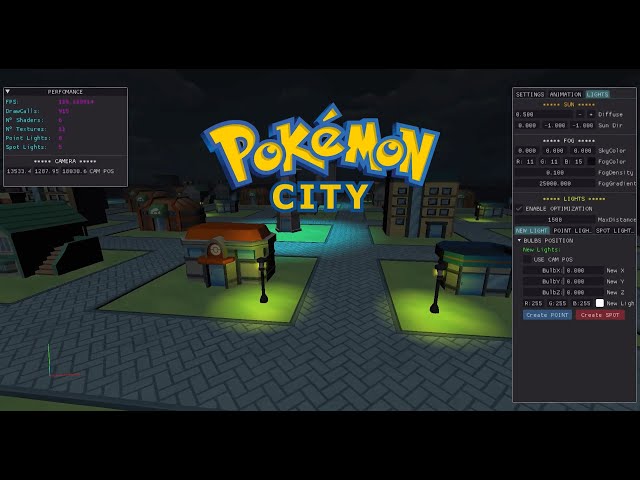
Task: Click the Create SPOT button
Action: (600, 315)
